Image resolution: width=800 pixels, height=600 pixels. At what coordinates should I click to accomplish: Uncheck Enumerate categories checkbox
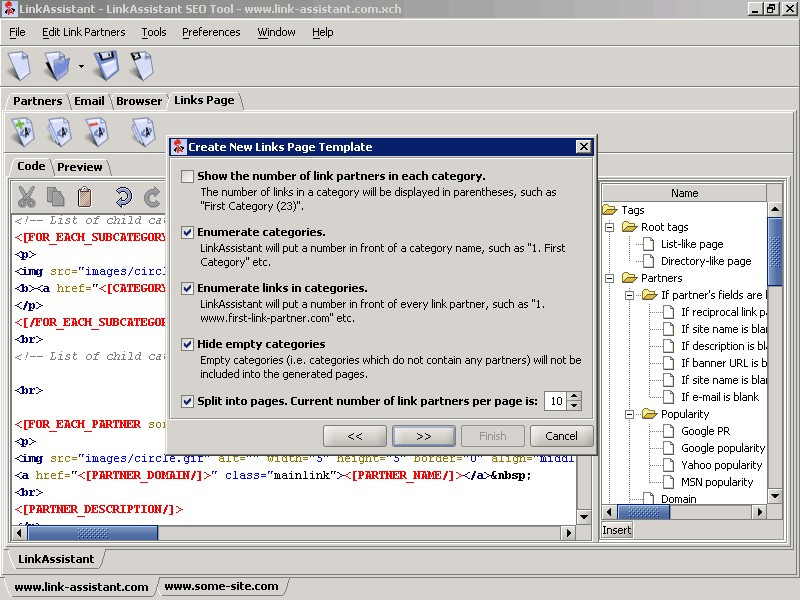point(187,233)
